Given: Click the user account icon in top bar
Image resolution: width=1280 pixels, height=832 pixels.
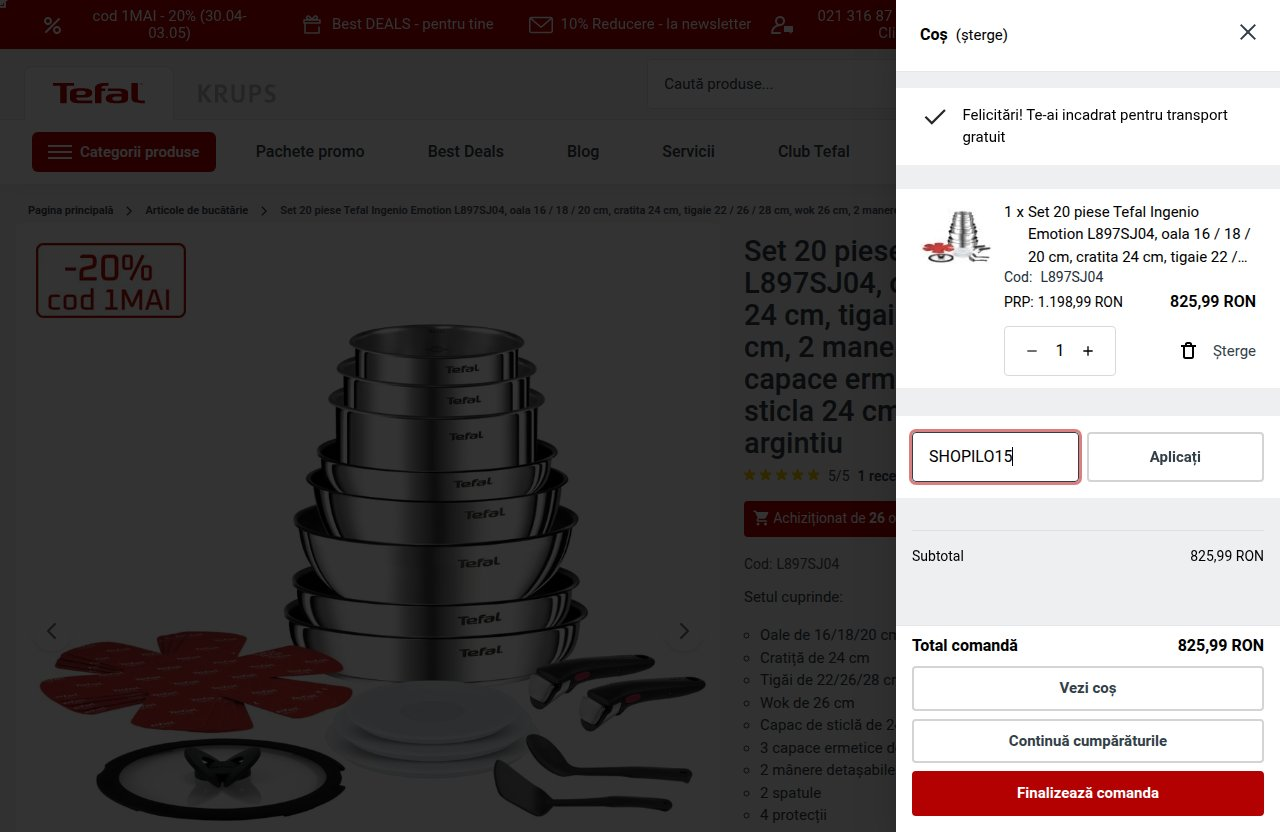Looking at the screenshot, I should pyautogui.click(x=782, y=25).
